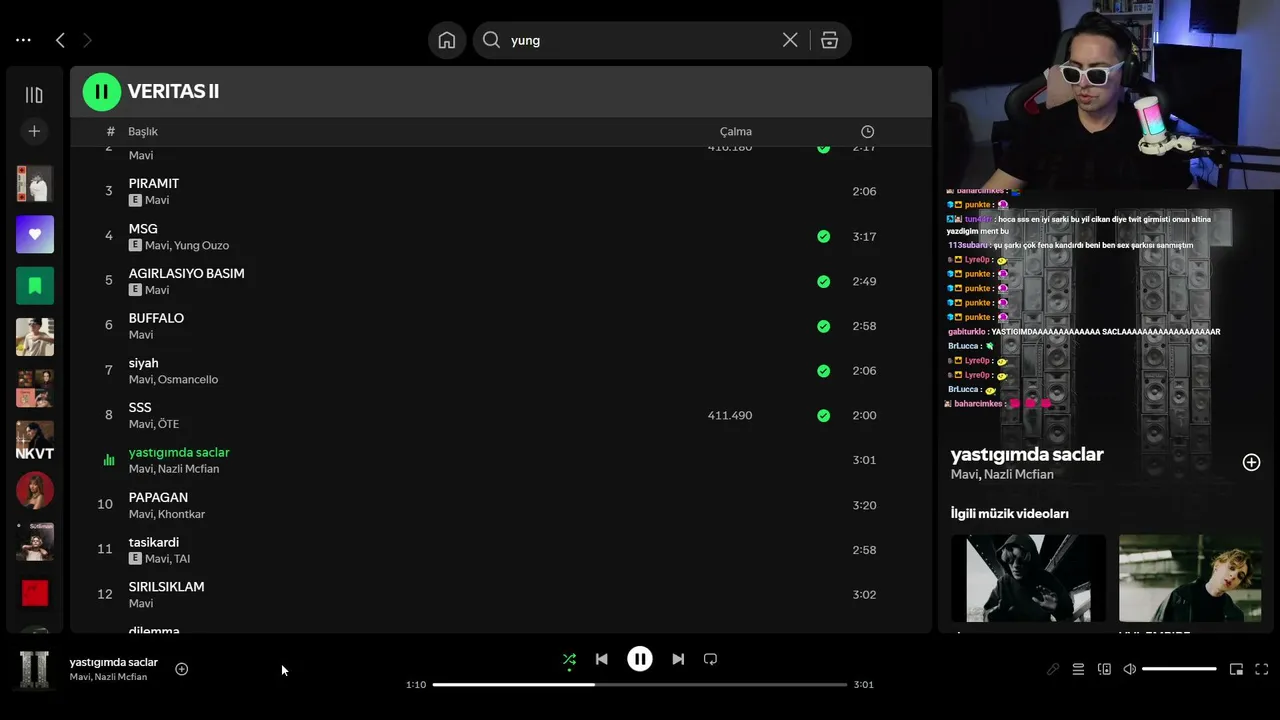
Task: Select the siyah track
Action: tap(144, 363)
